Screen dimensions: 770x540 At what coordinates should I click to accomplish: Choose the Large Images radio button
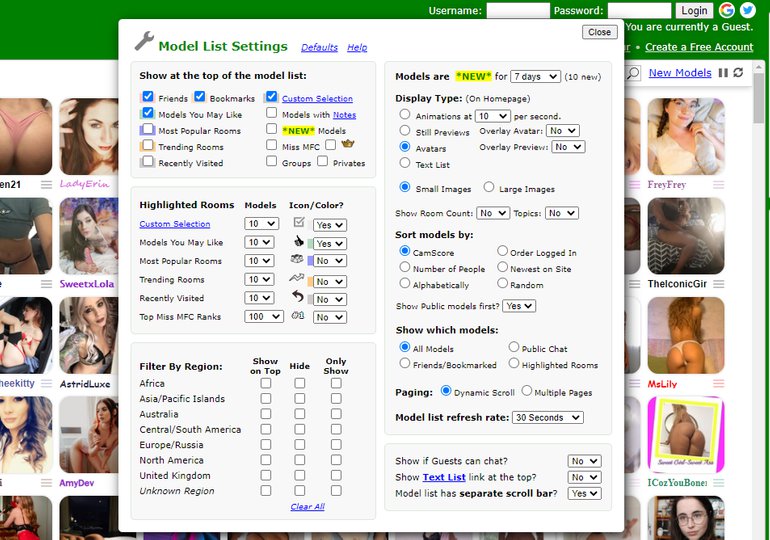[x=489, y=187]
